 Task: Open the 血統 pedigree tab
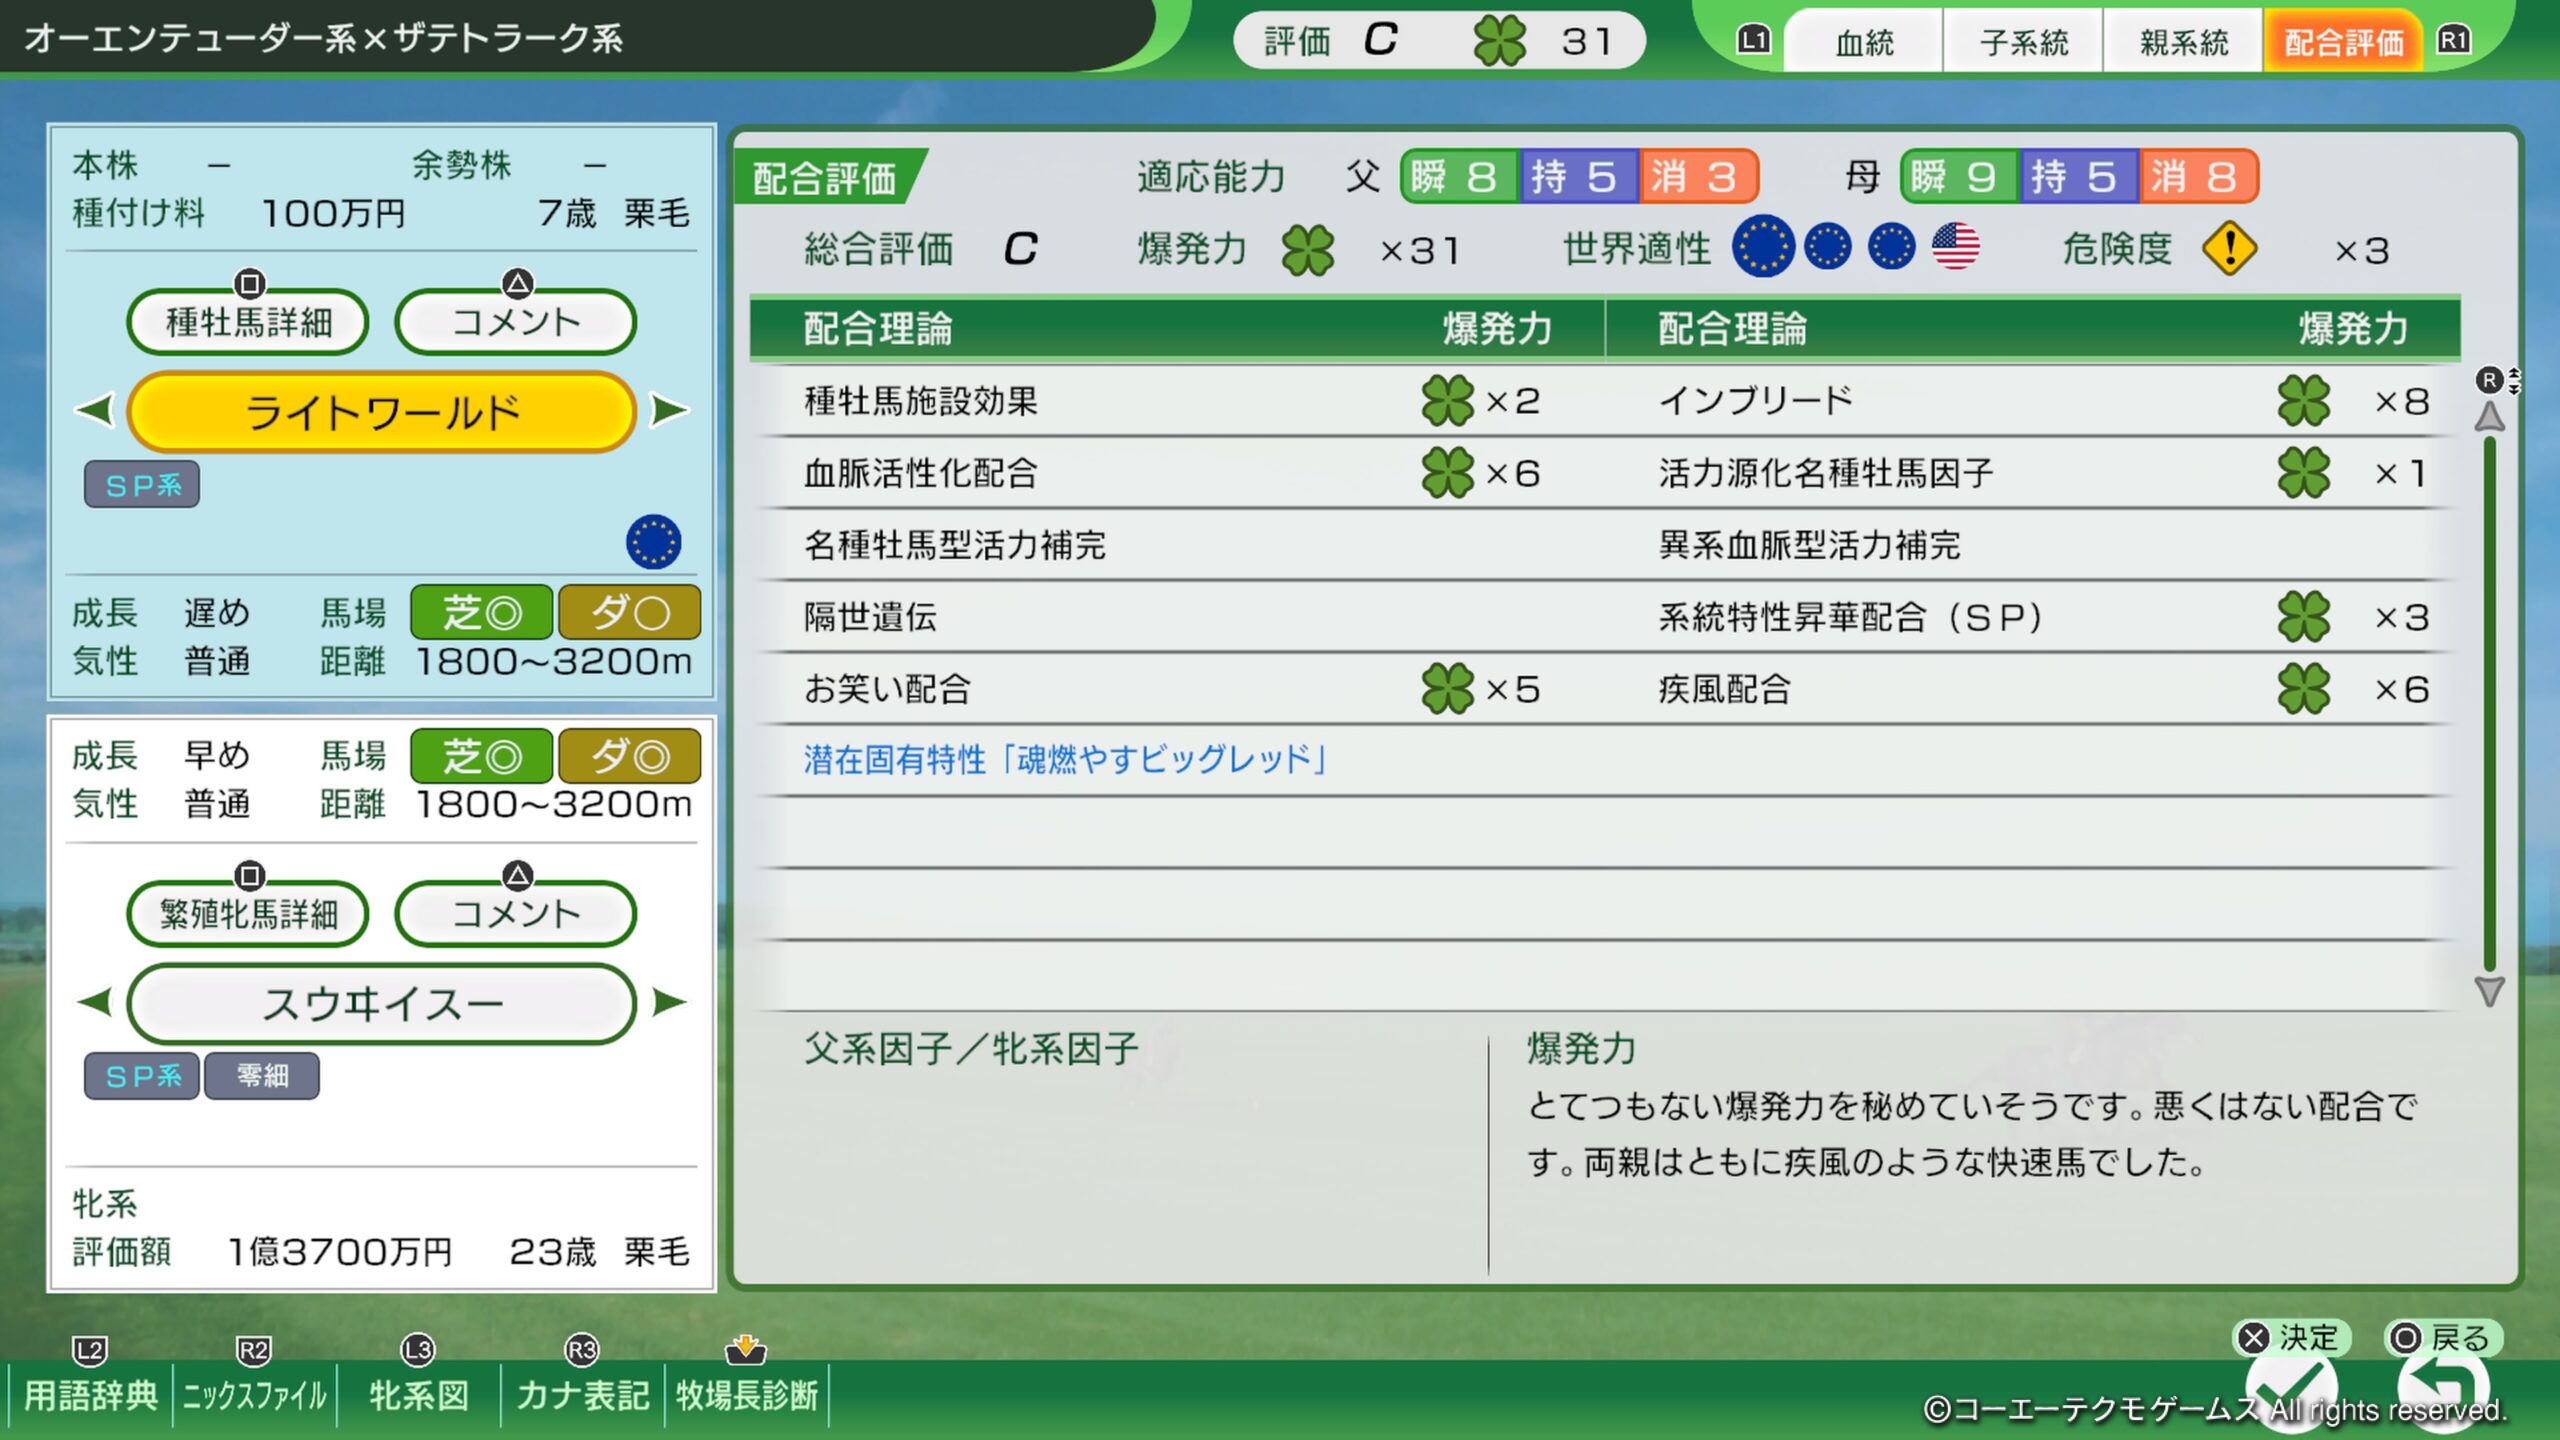tap(1864, 42)
